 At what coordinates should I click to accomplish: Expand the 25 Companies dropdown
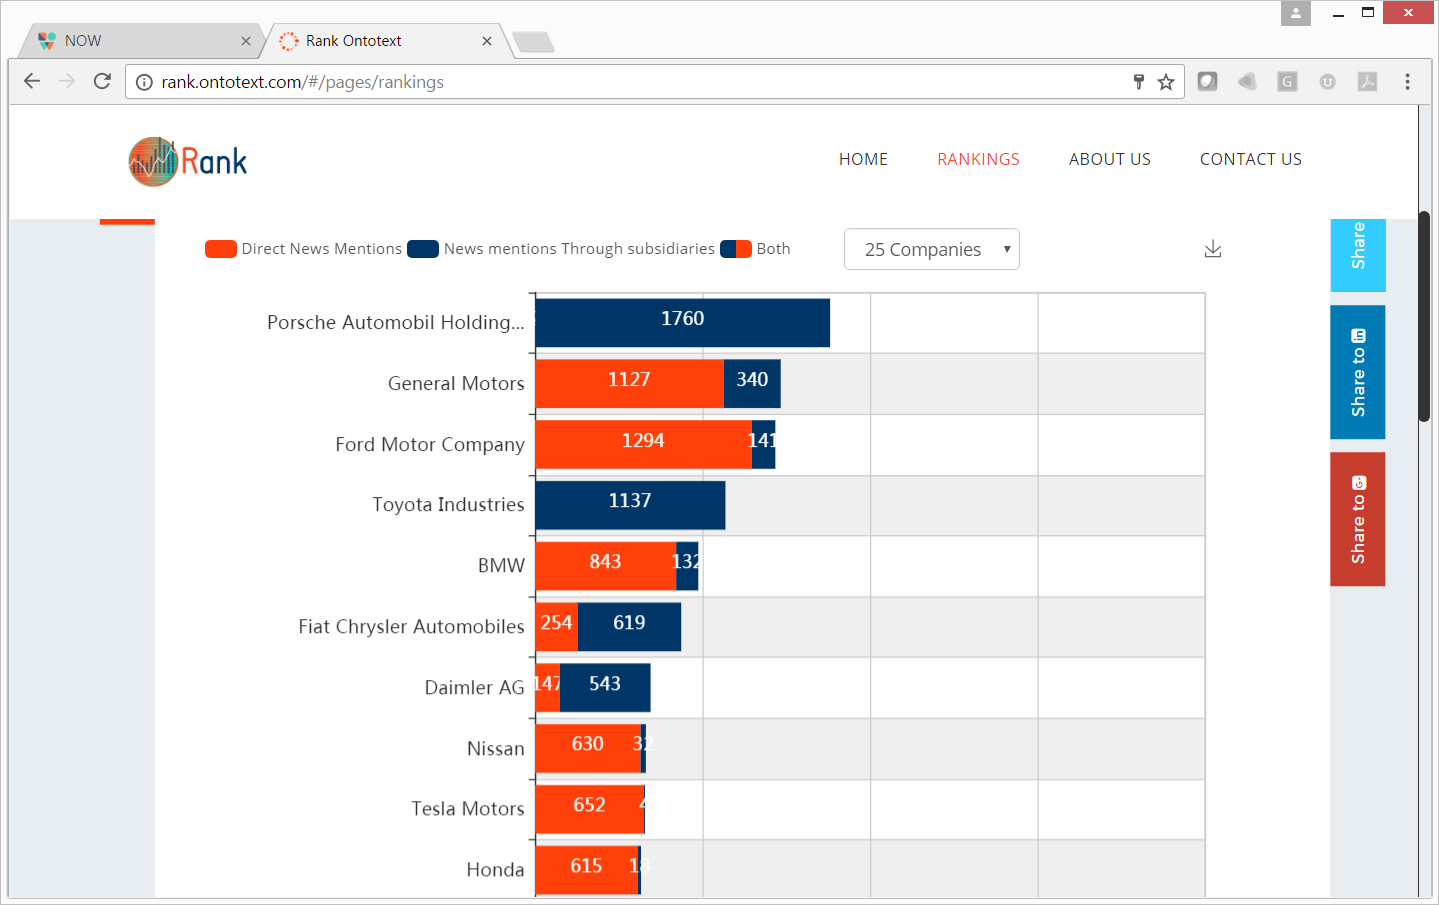[932, 249]
